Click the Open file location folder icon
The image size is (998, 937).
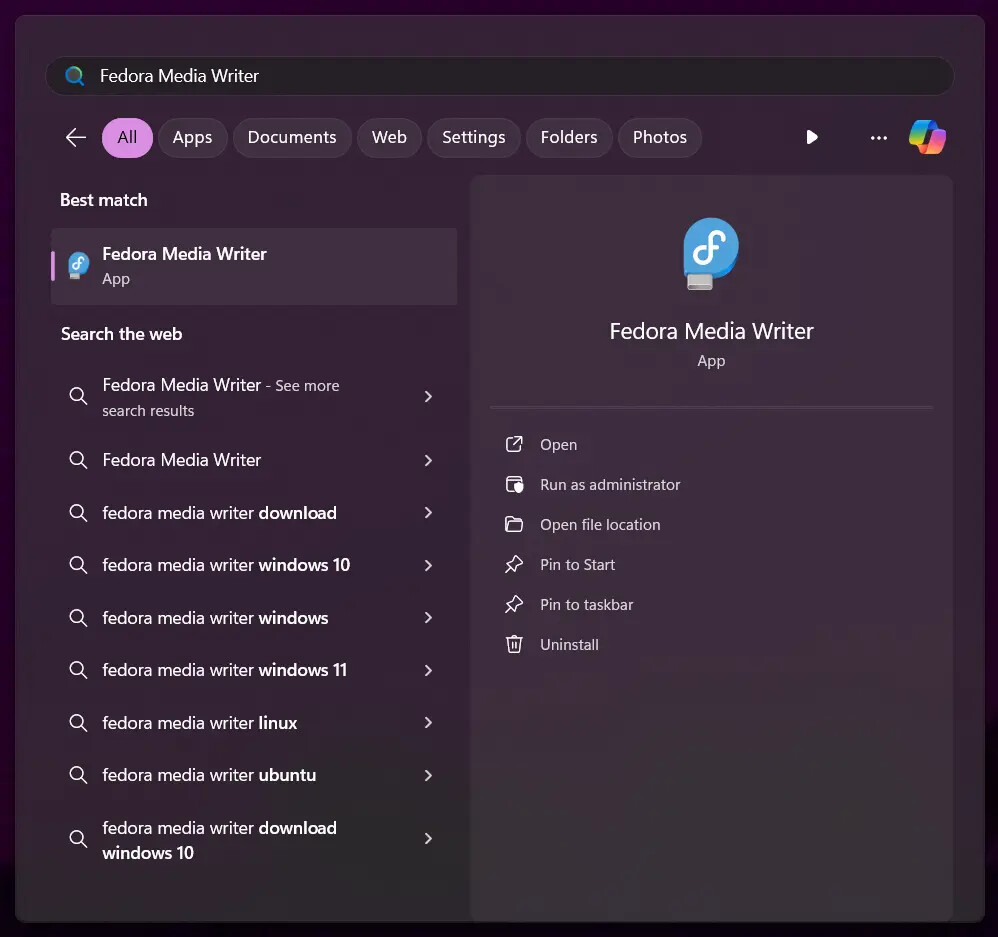[x=514, y=525]
